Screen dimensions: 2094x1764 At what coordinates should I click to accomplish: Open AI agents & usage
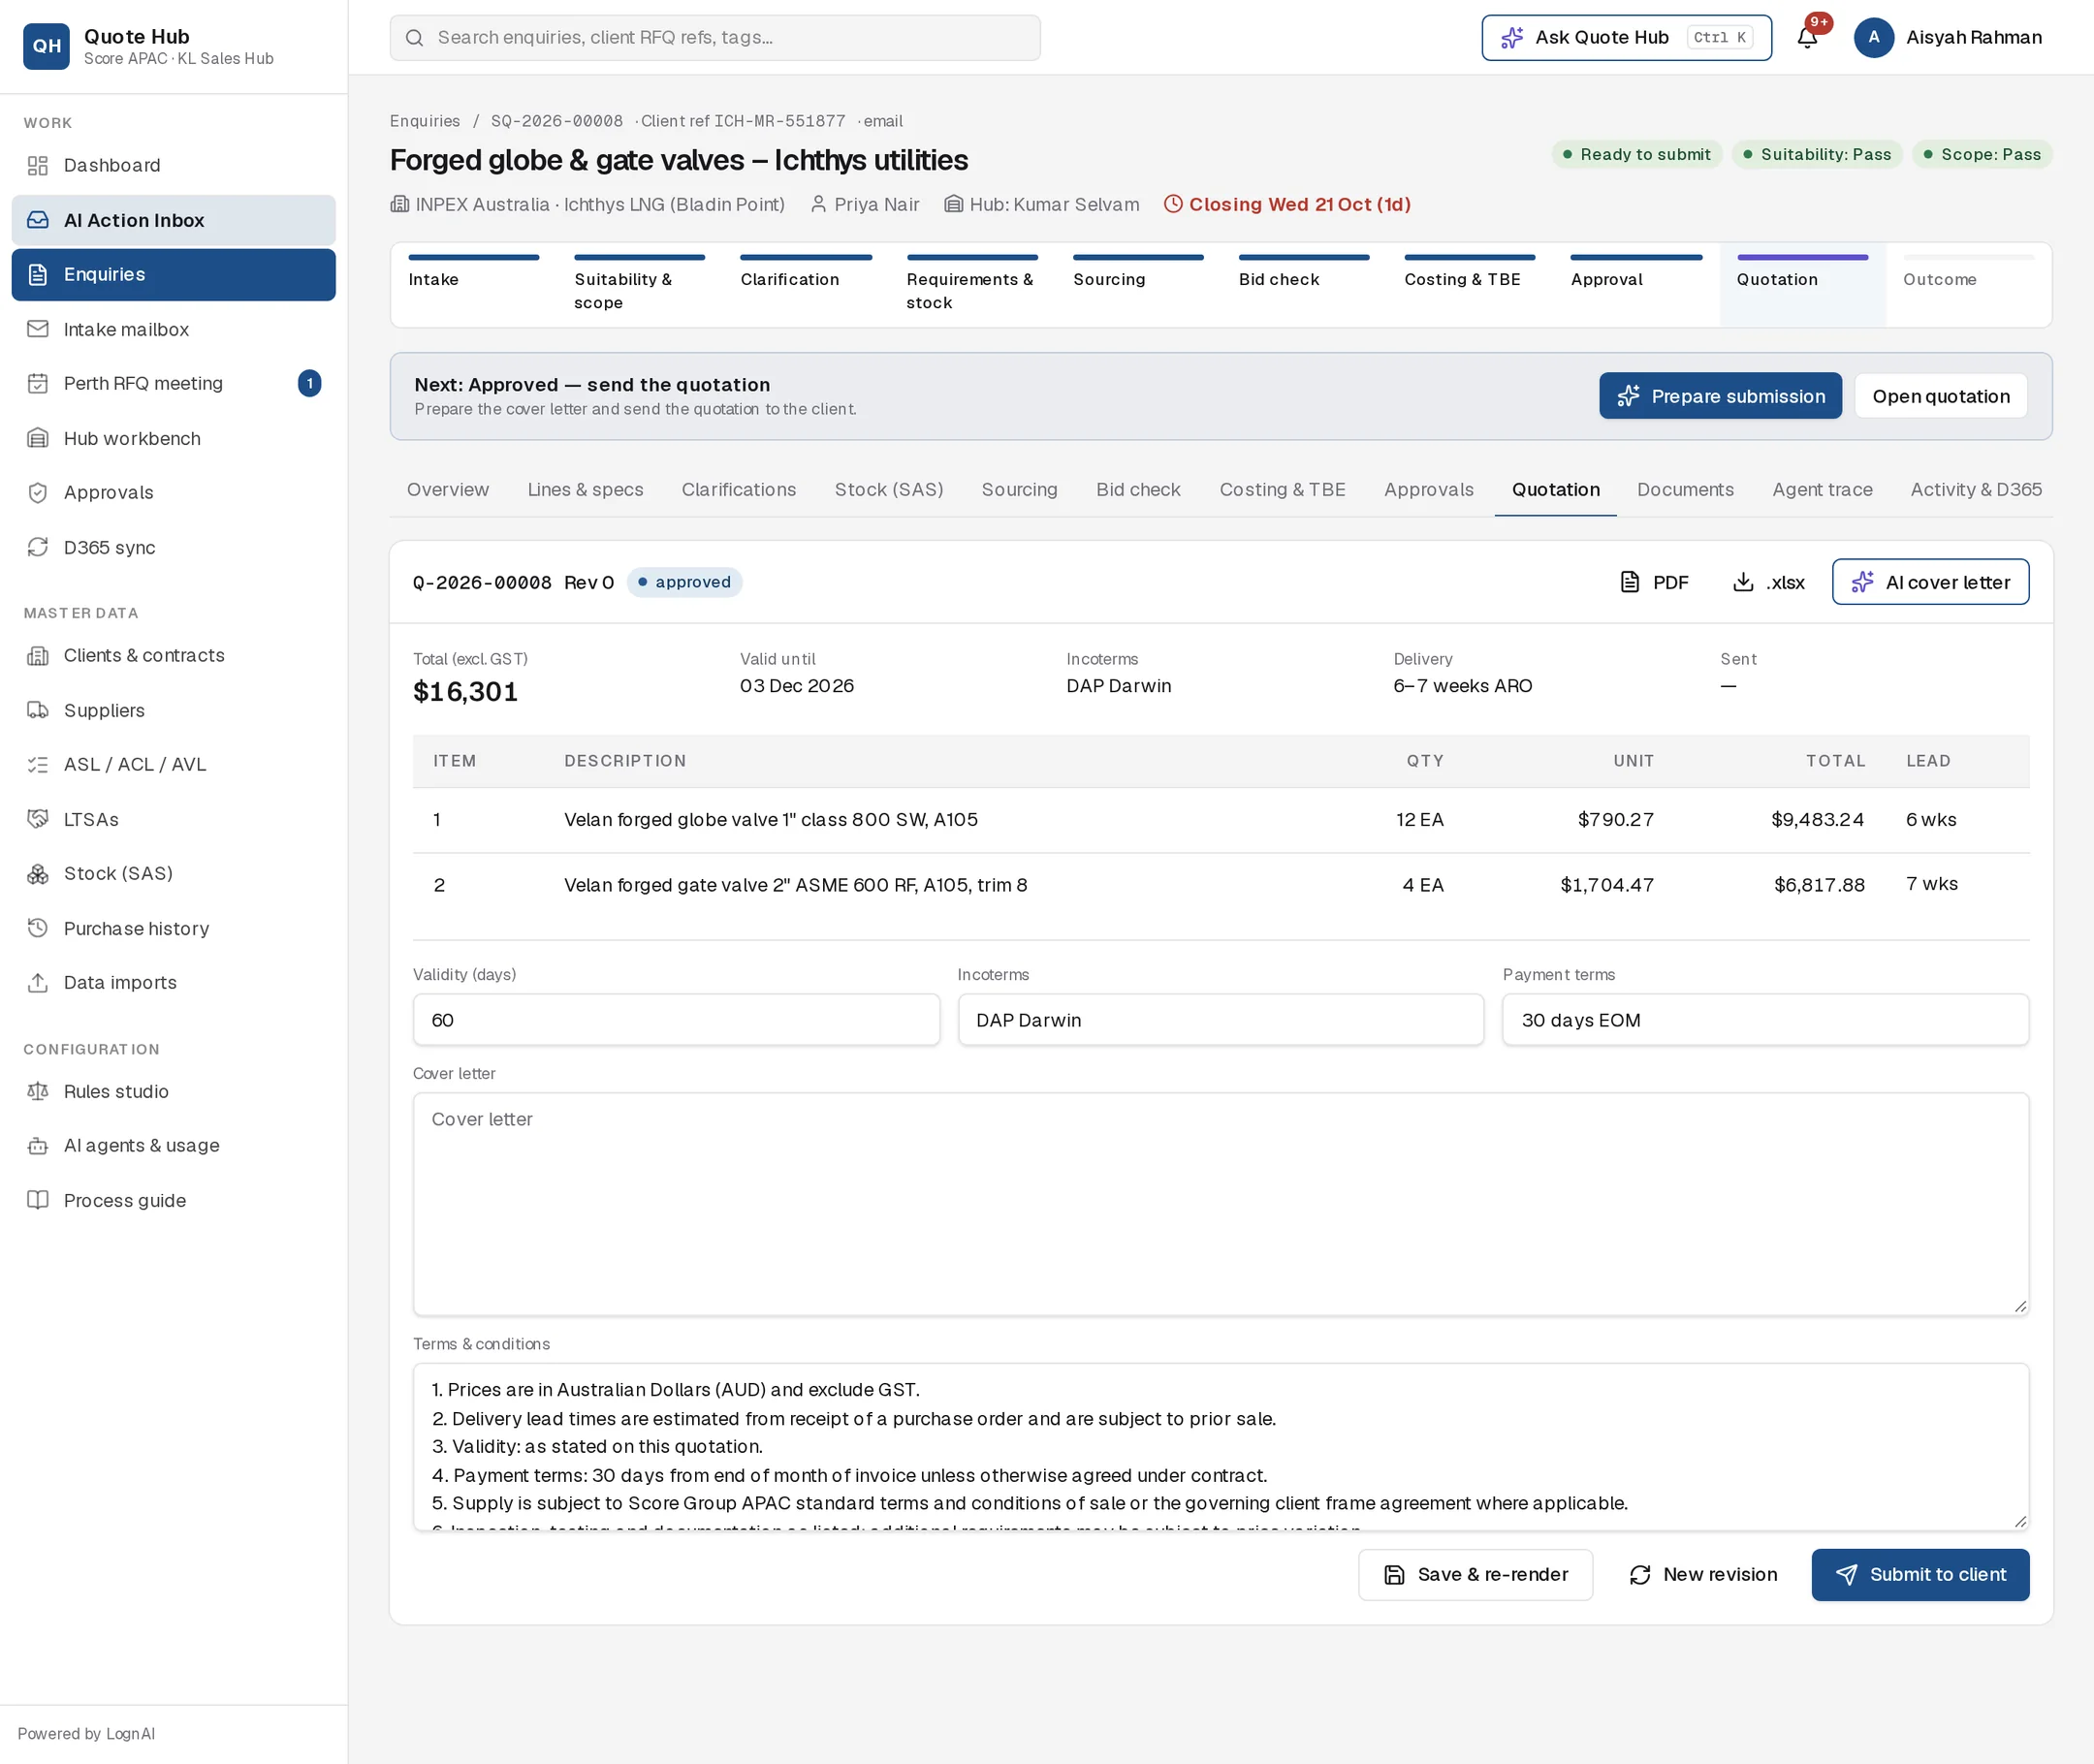(173, 1145)
